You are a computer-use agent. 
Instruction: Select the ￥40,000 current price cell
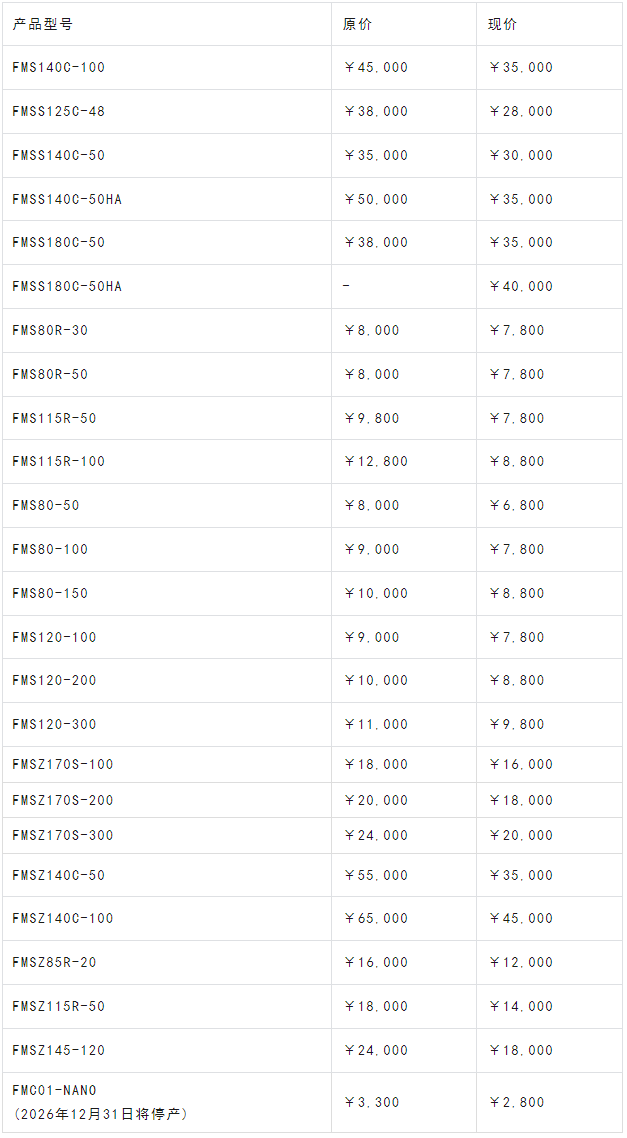click(520, 286)
